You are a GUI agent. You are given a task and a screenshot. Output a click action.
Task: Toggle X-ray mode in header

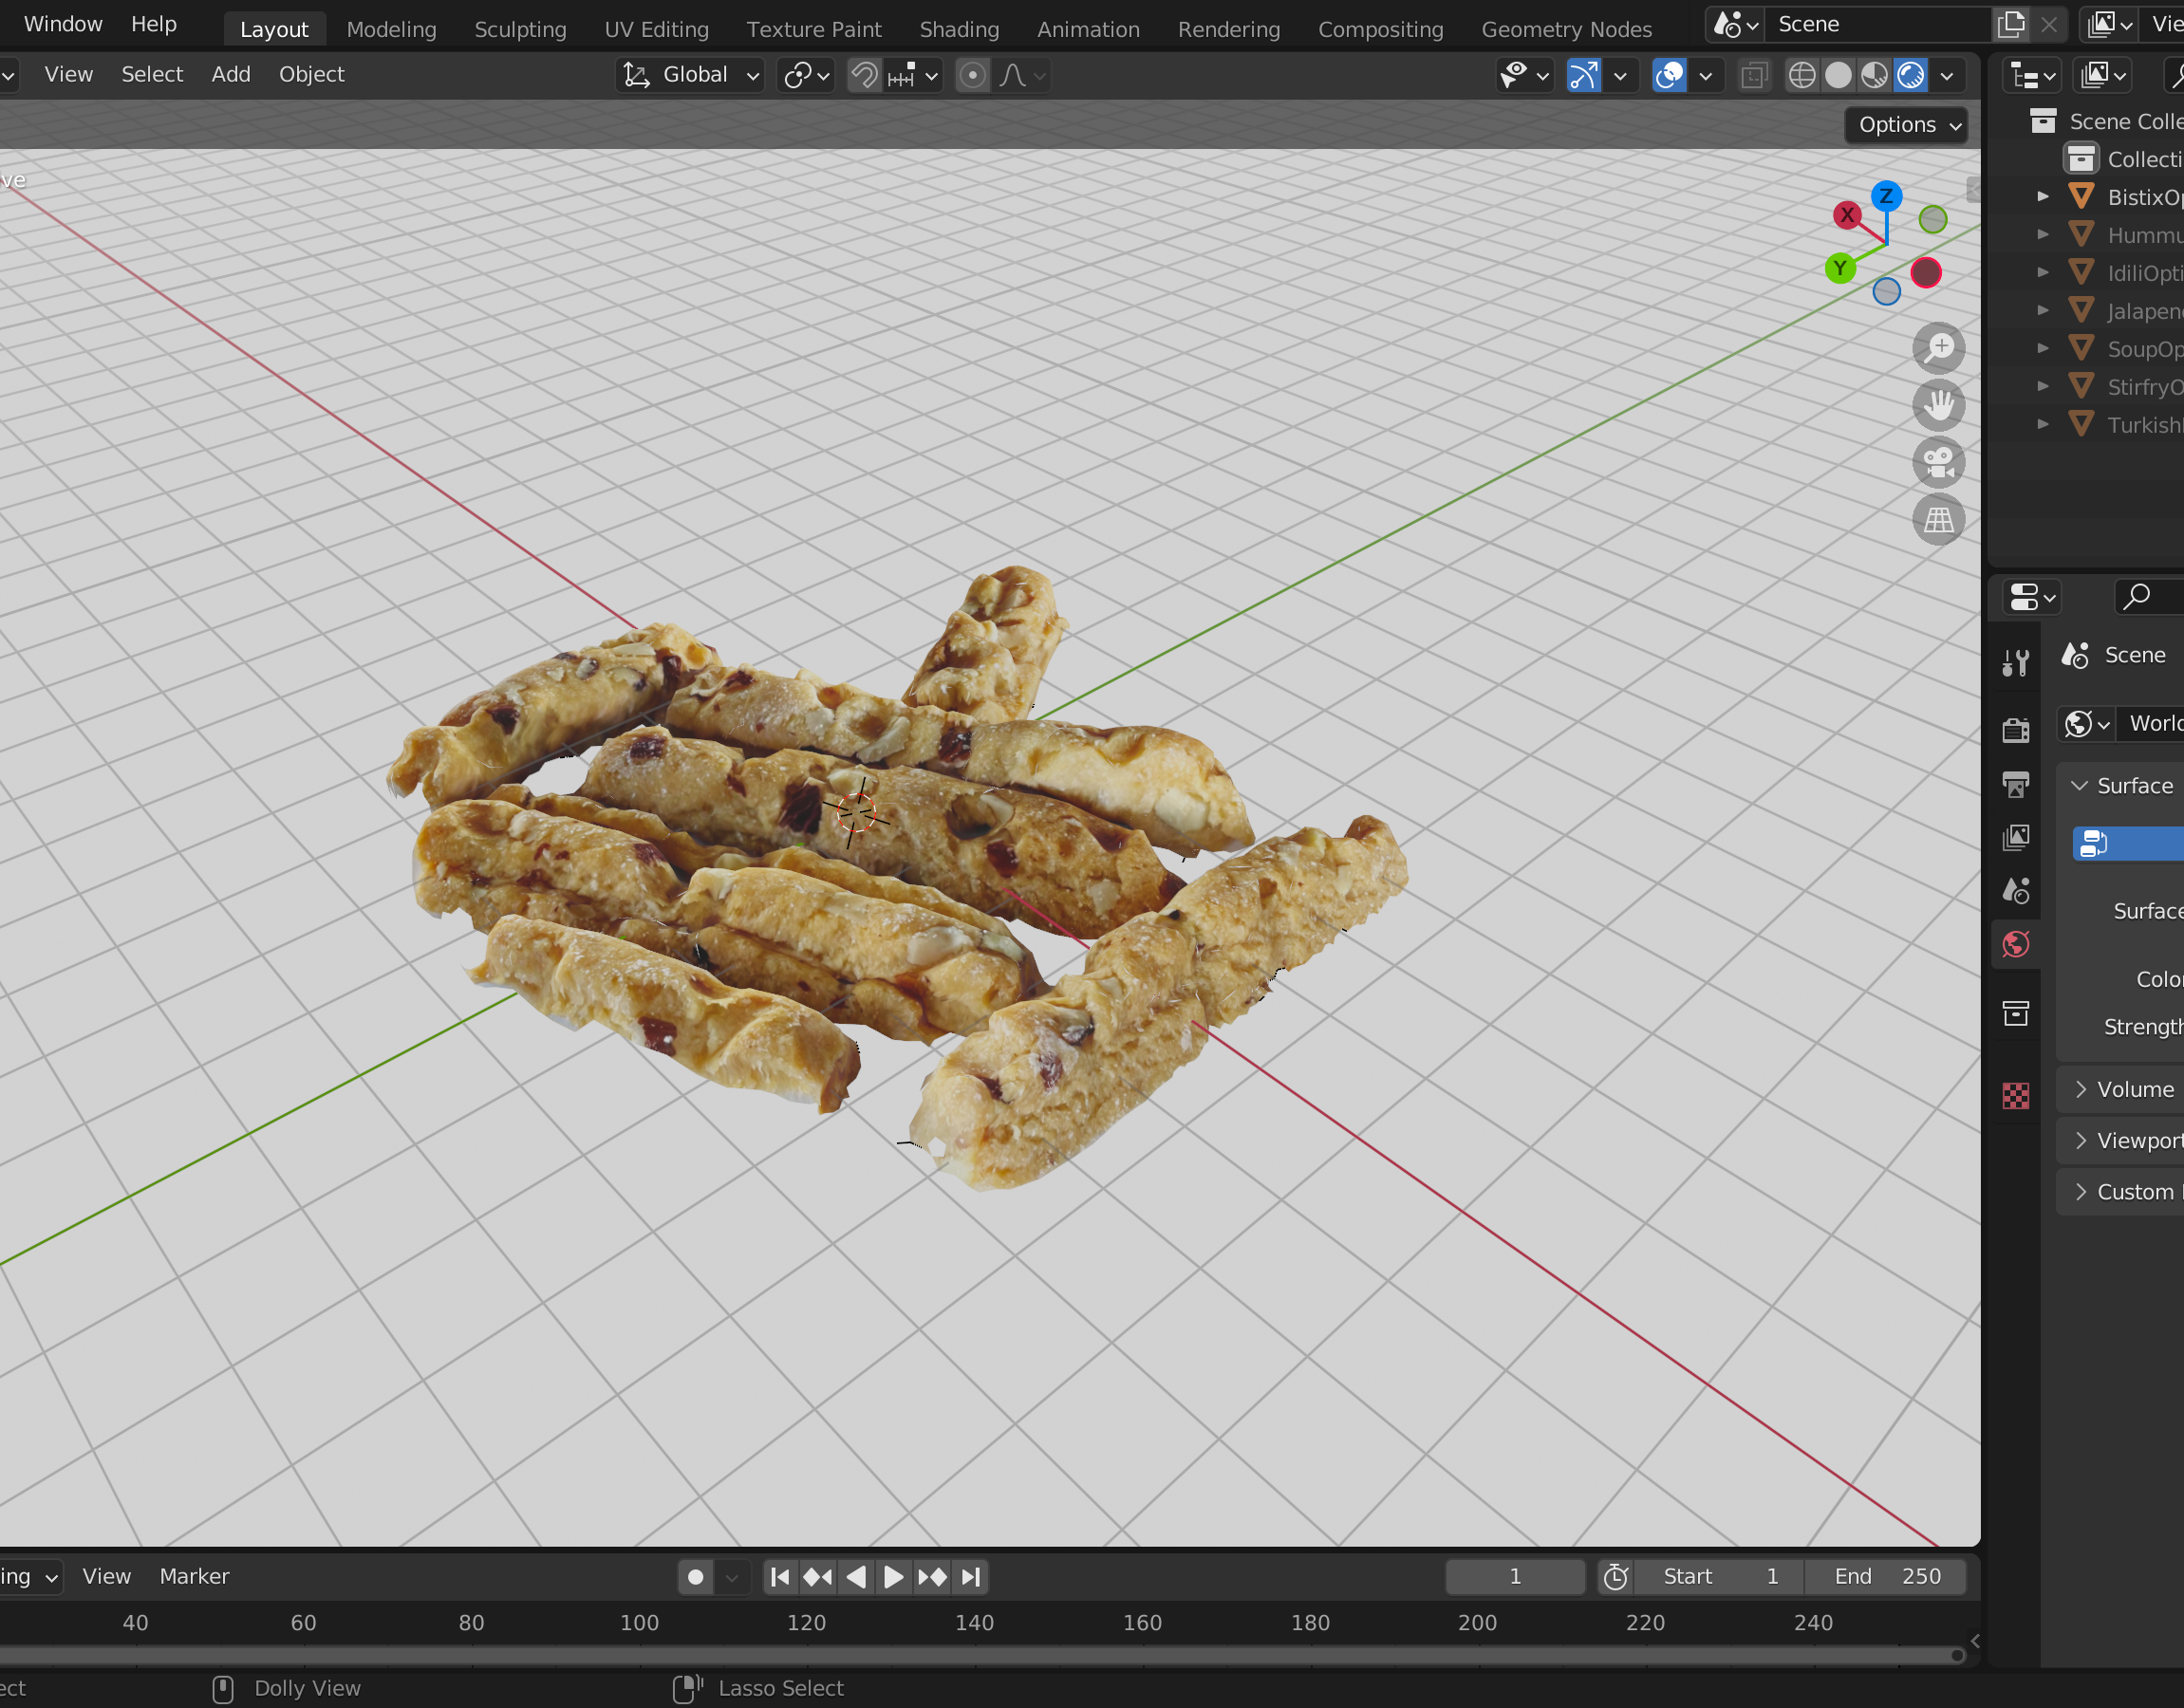tap(1754, 76)
